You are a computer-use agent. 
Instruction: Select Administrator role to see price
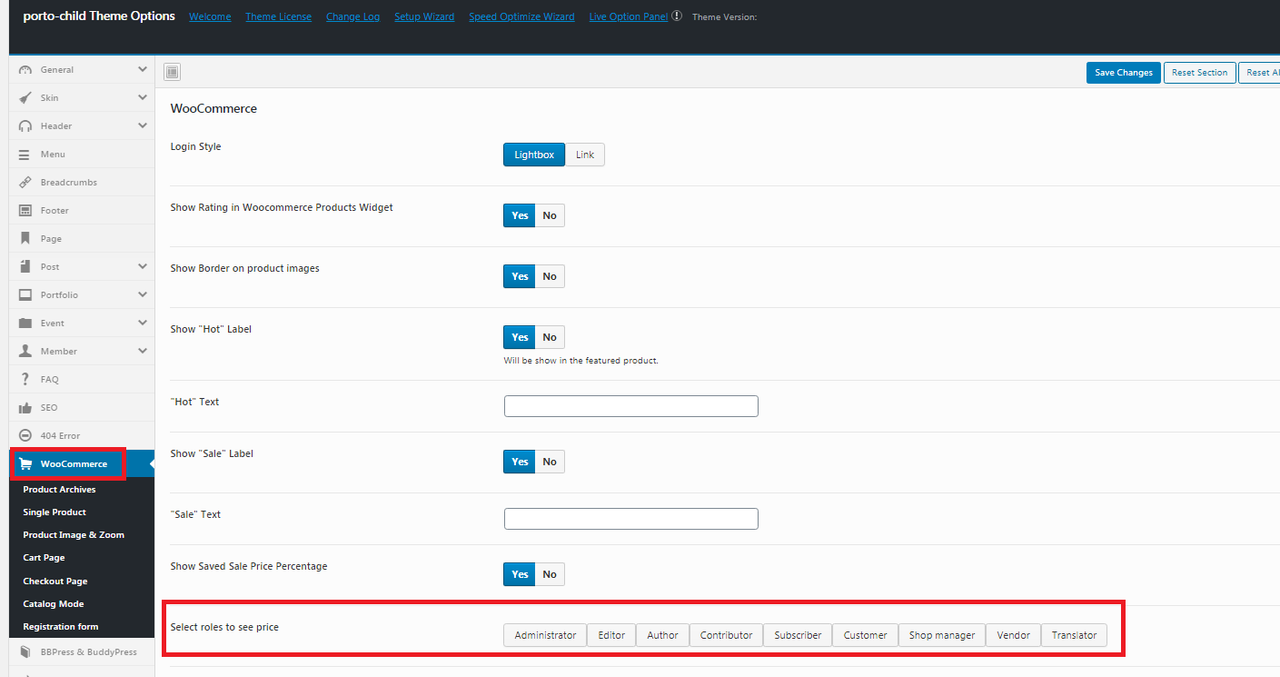[x=545, y=635]
